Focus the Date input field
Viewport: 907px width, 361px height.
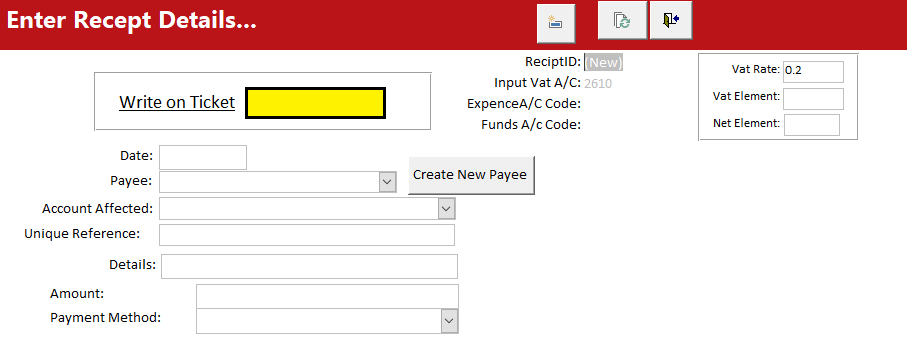click(203, 157)
